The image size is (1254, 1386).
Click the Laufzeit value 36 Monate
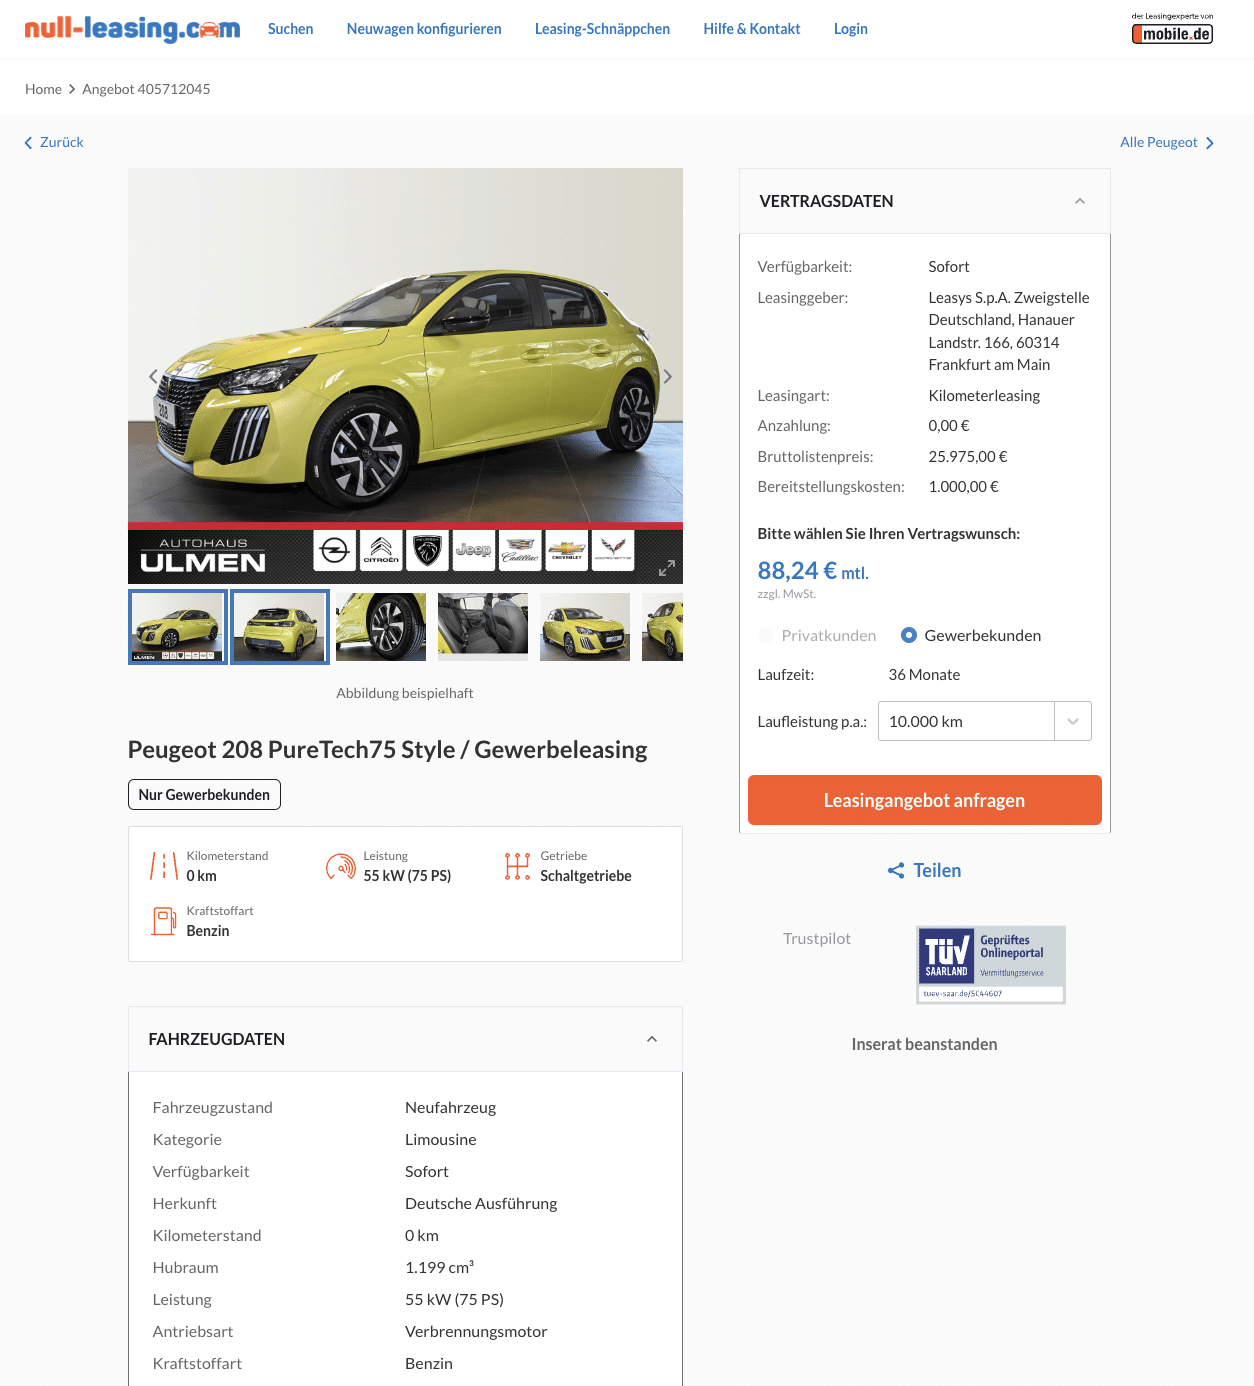[x=924, y=674]
